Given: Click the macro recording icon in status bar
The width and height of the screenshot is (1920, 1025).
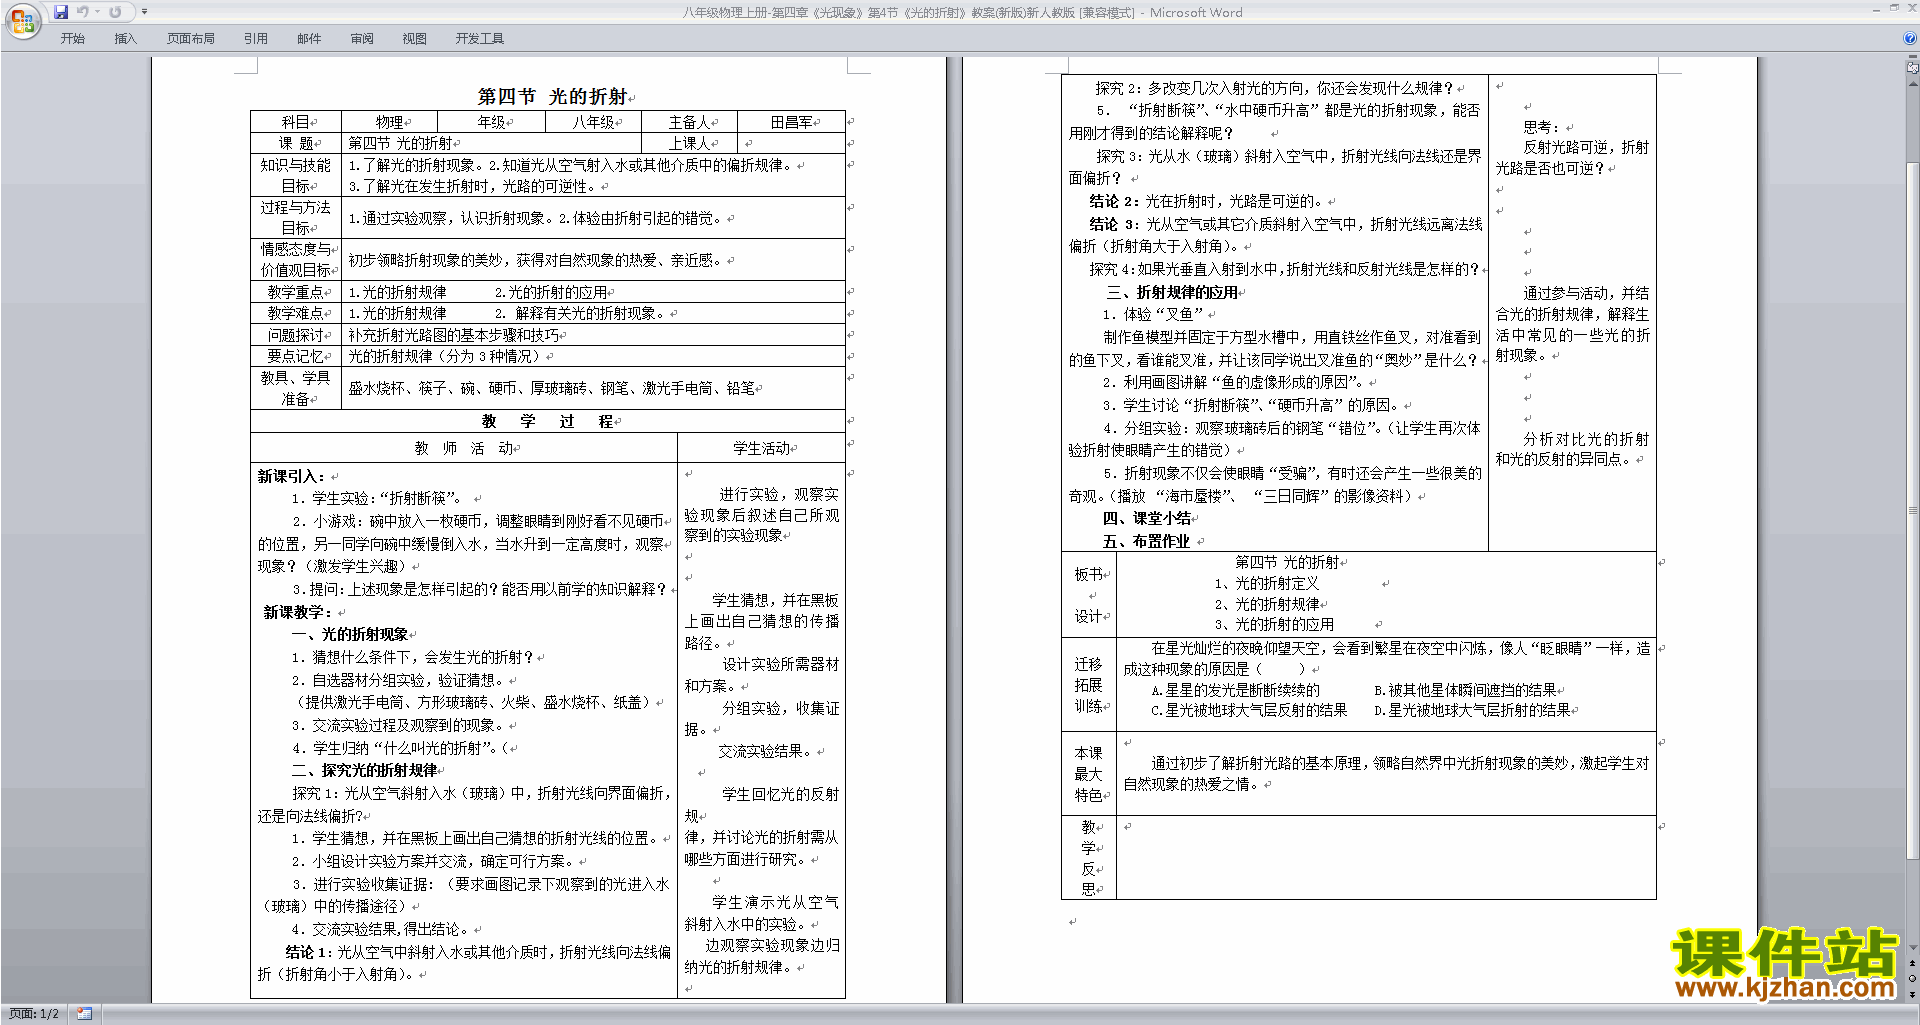Looking at the screenshot, I should tap(84, 1014).
